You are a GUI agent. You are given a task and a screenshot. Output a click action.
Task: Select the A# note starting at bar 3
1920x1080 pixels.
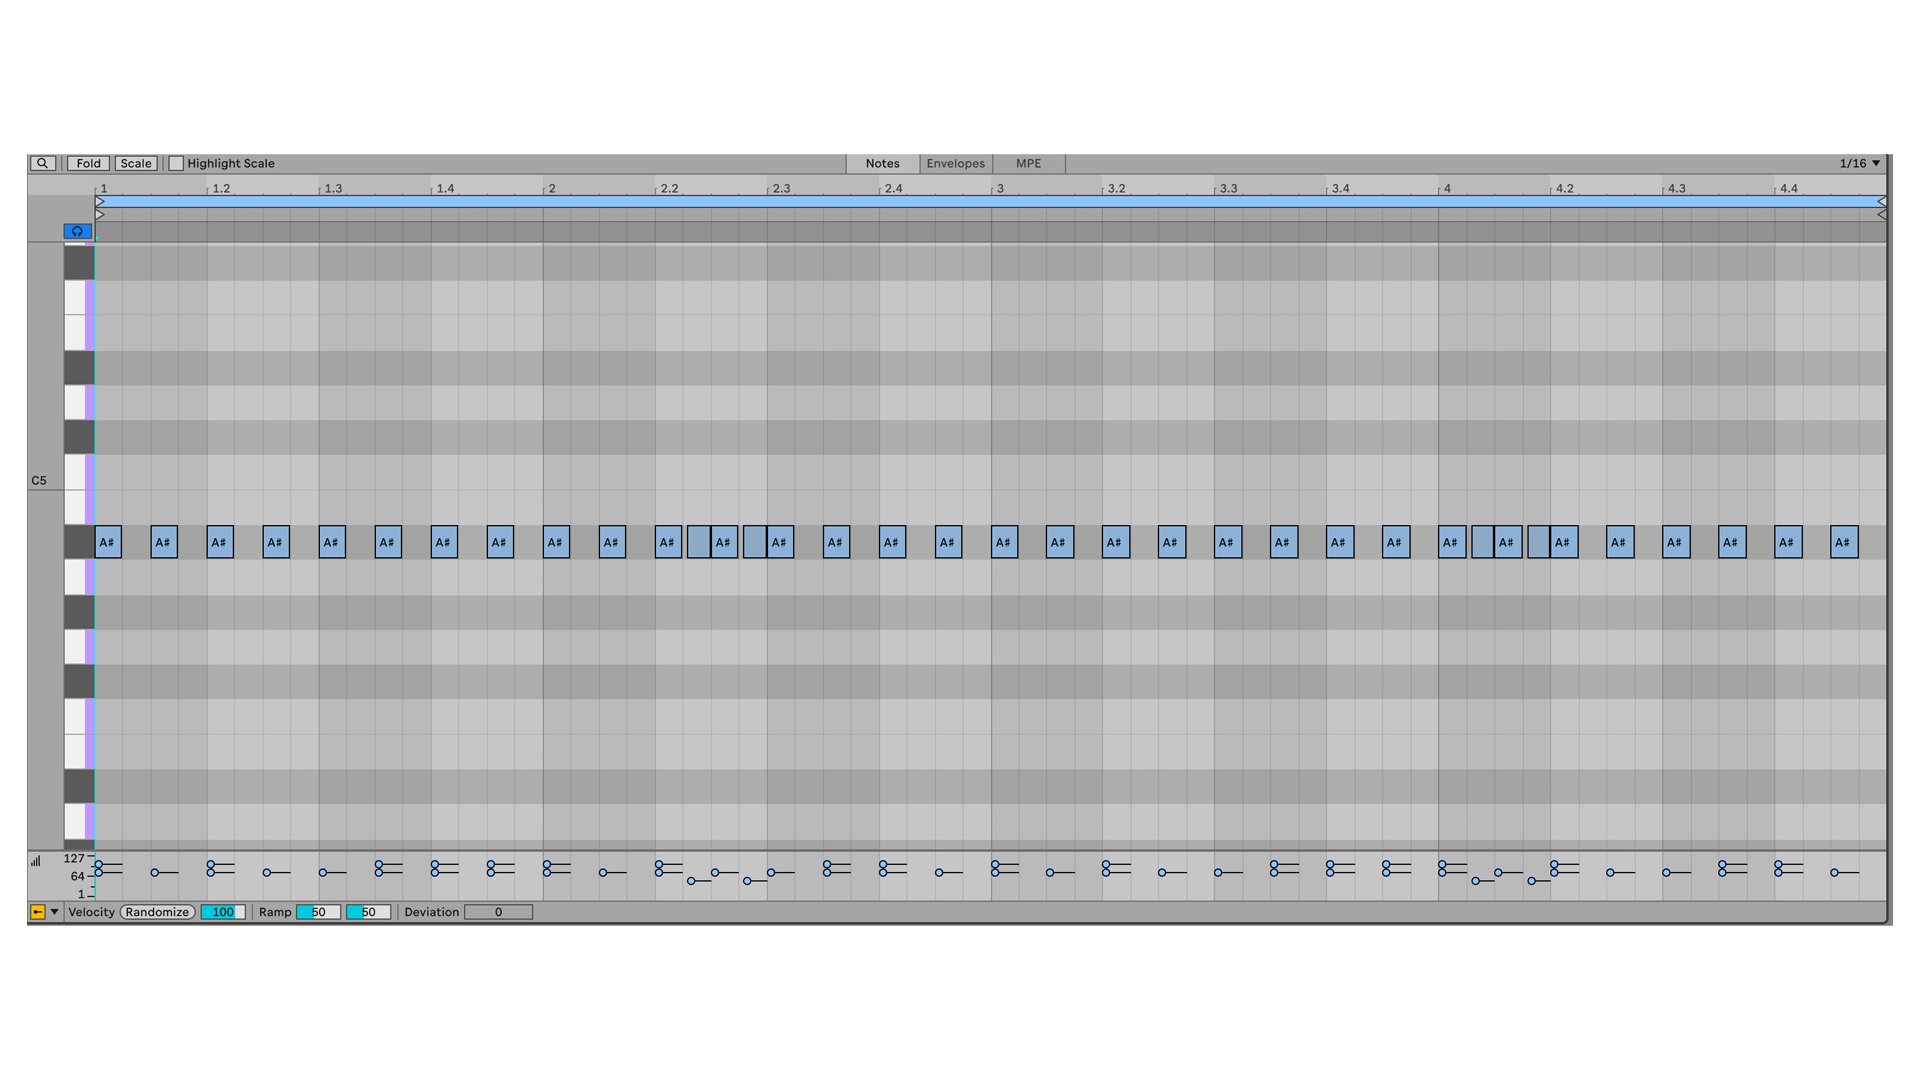point(1004,542)
